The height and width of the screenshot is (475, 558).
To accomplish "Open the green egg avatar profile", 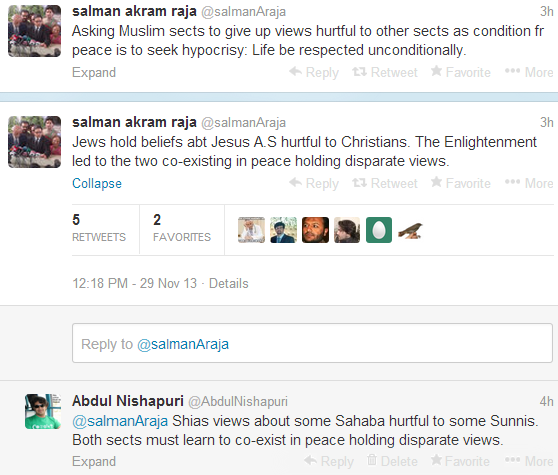I will [x=379, y=230].
